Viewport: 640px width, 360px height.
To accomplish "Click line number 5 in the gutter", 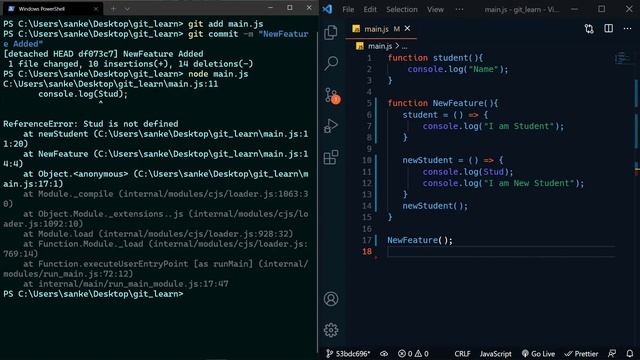I will coord(369,103).
